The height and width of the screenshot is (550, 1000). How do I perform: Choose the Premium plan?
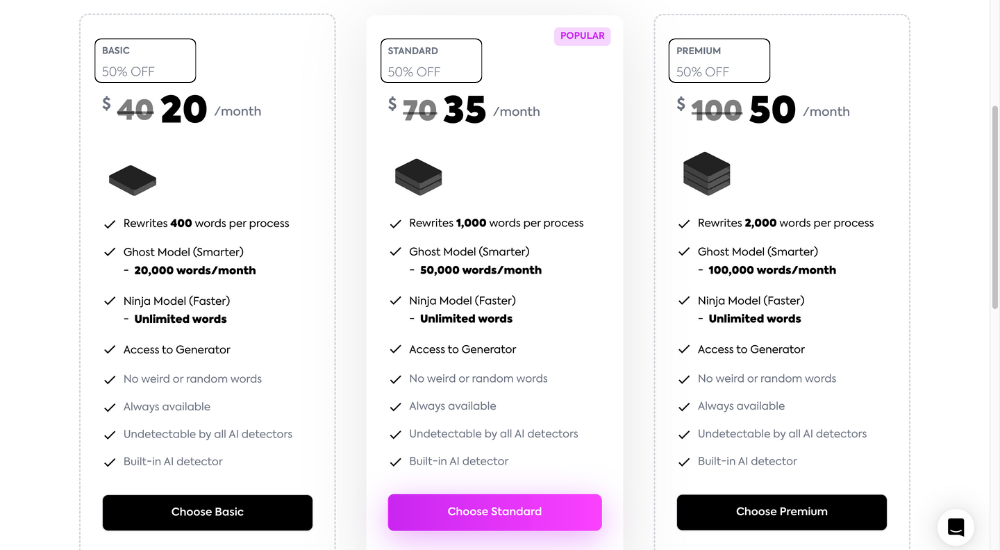(781, 512)
